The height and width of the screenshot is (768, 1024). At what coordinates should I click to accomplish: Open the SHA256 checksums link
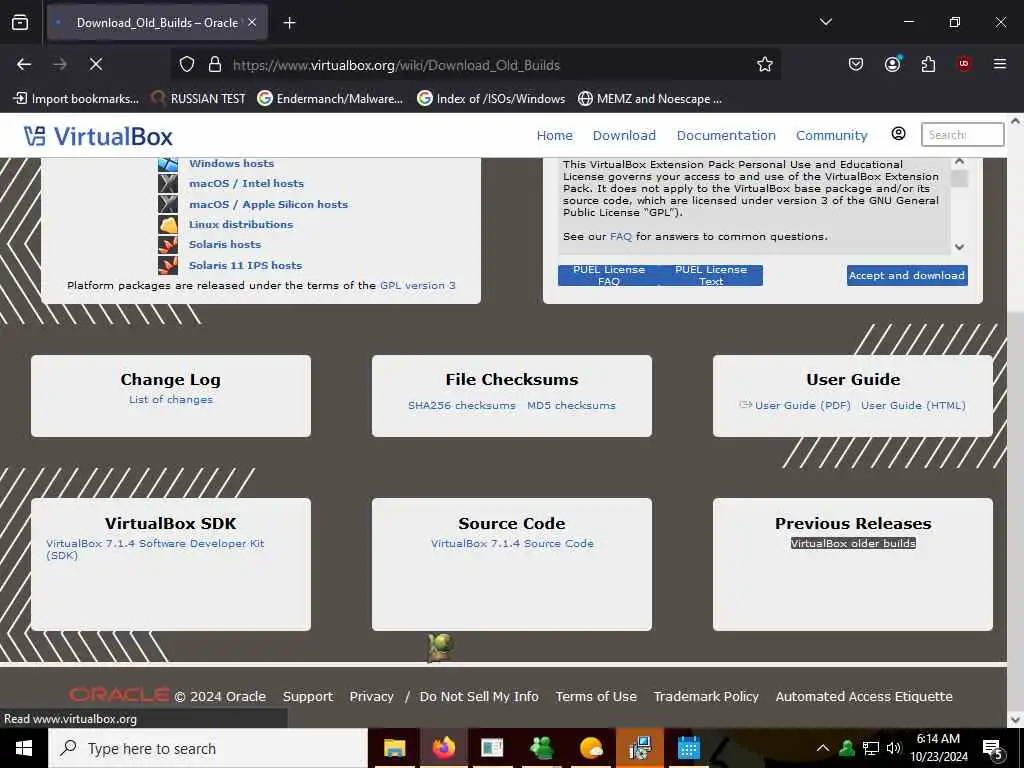(x=462, y=406)
